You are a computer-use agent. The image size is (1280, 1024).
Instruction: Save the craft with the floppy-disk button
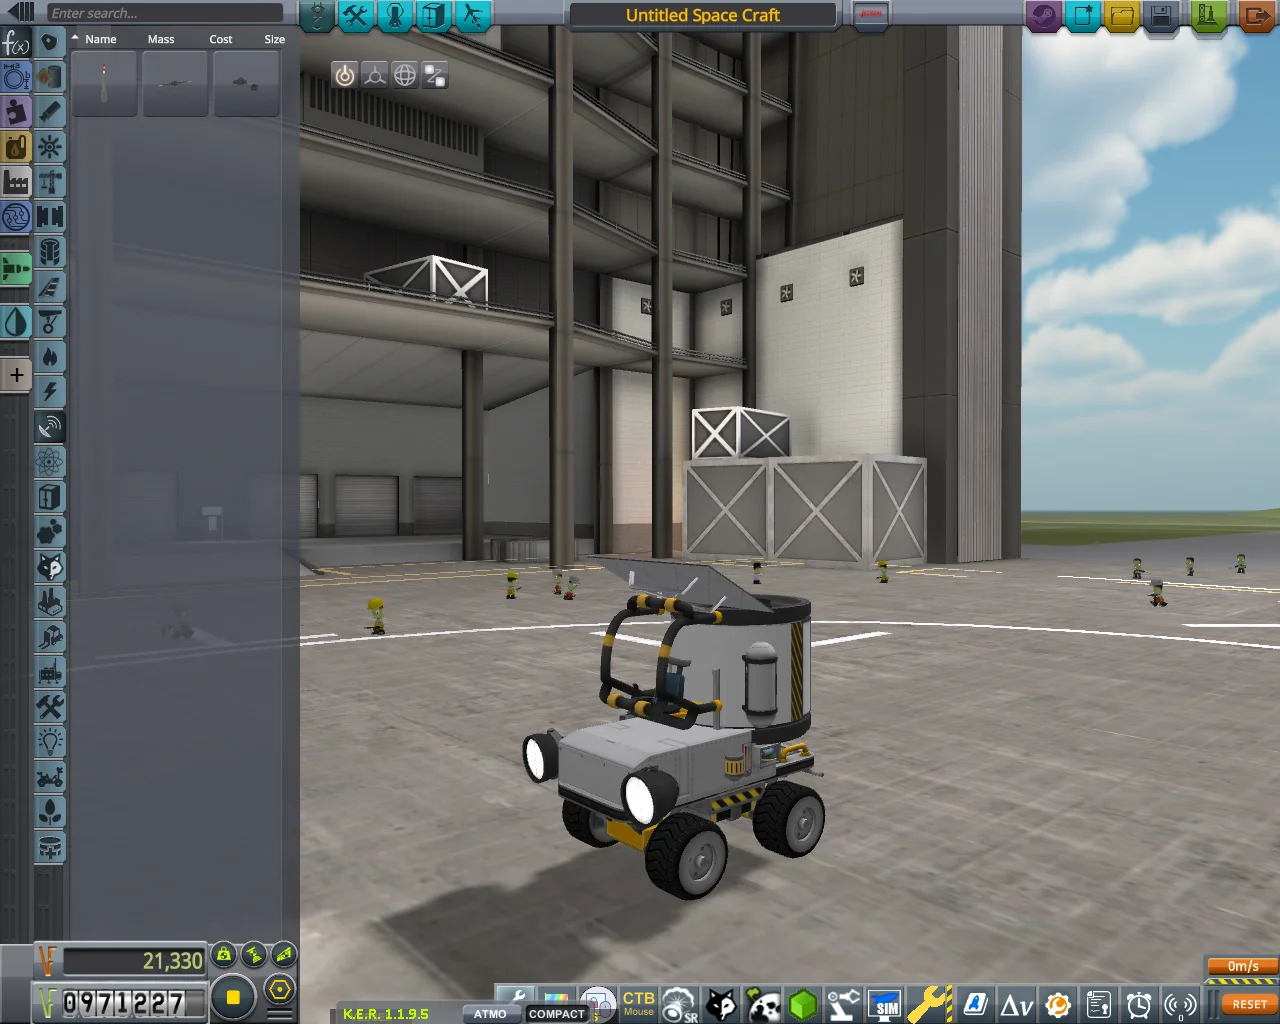(x=1161, y=16)
